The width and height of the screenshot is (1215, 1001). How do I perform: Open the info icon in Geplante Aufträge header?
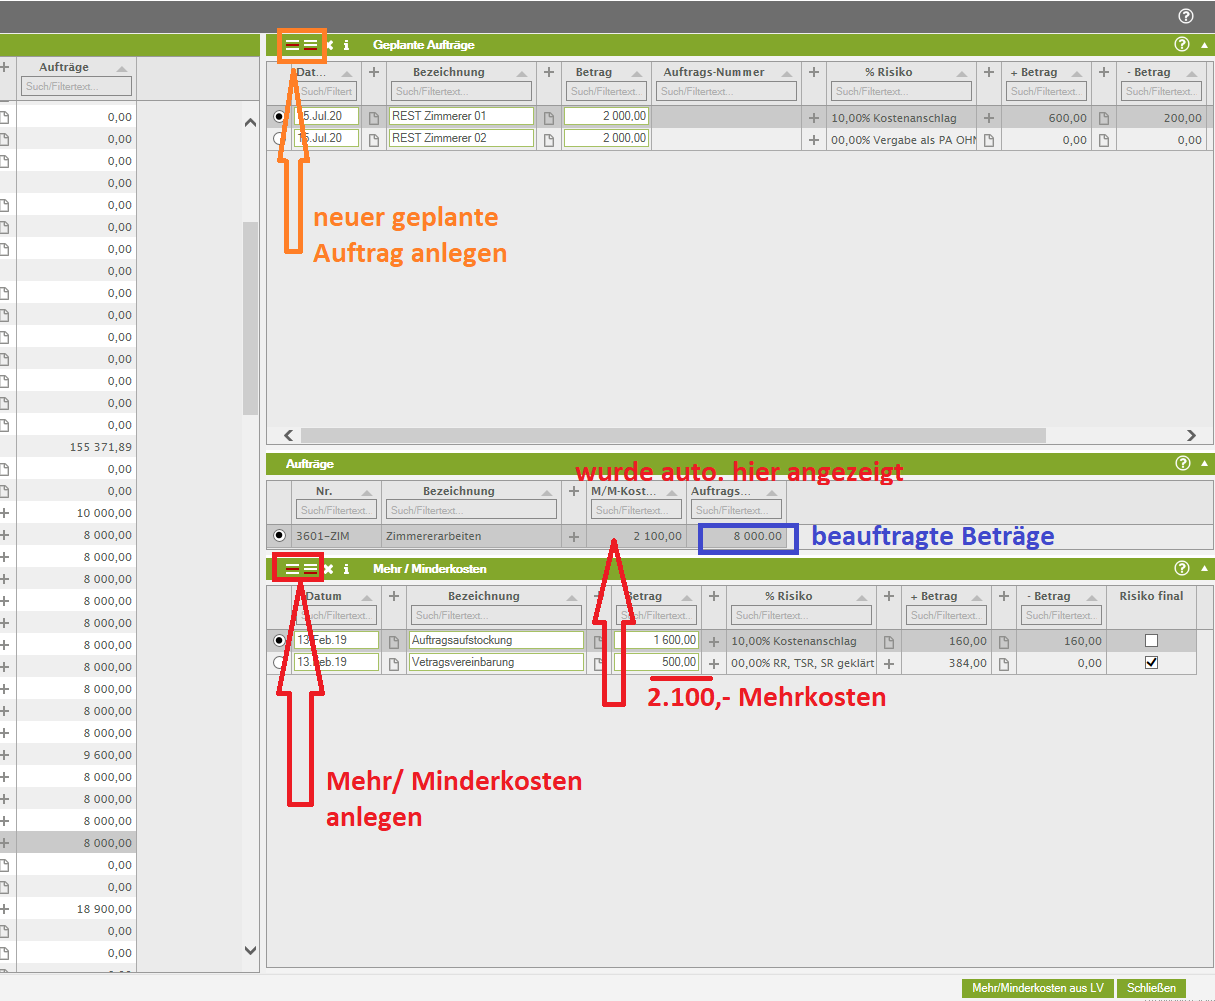(346, 45)
